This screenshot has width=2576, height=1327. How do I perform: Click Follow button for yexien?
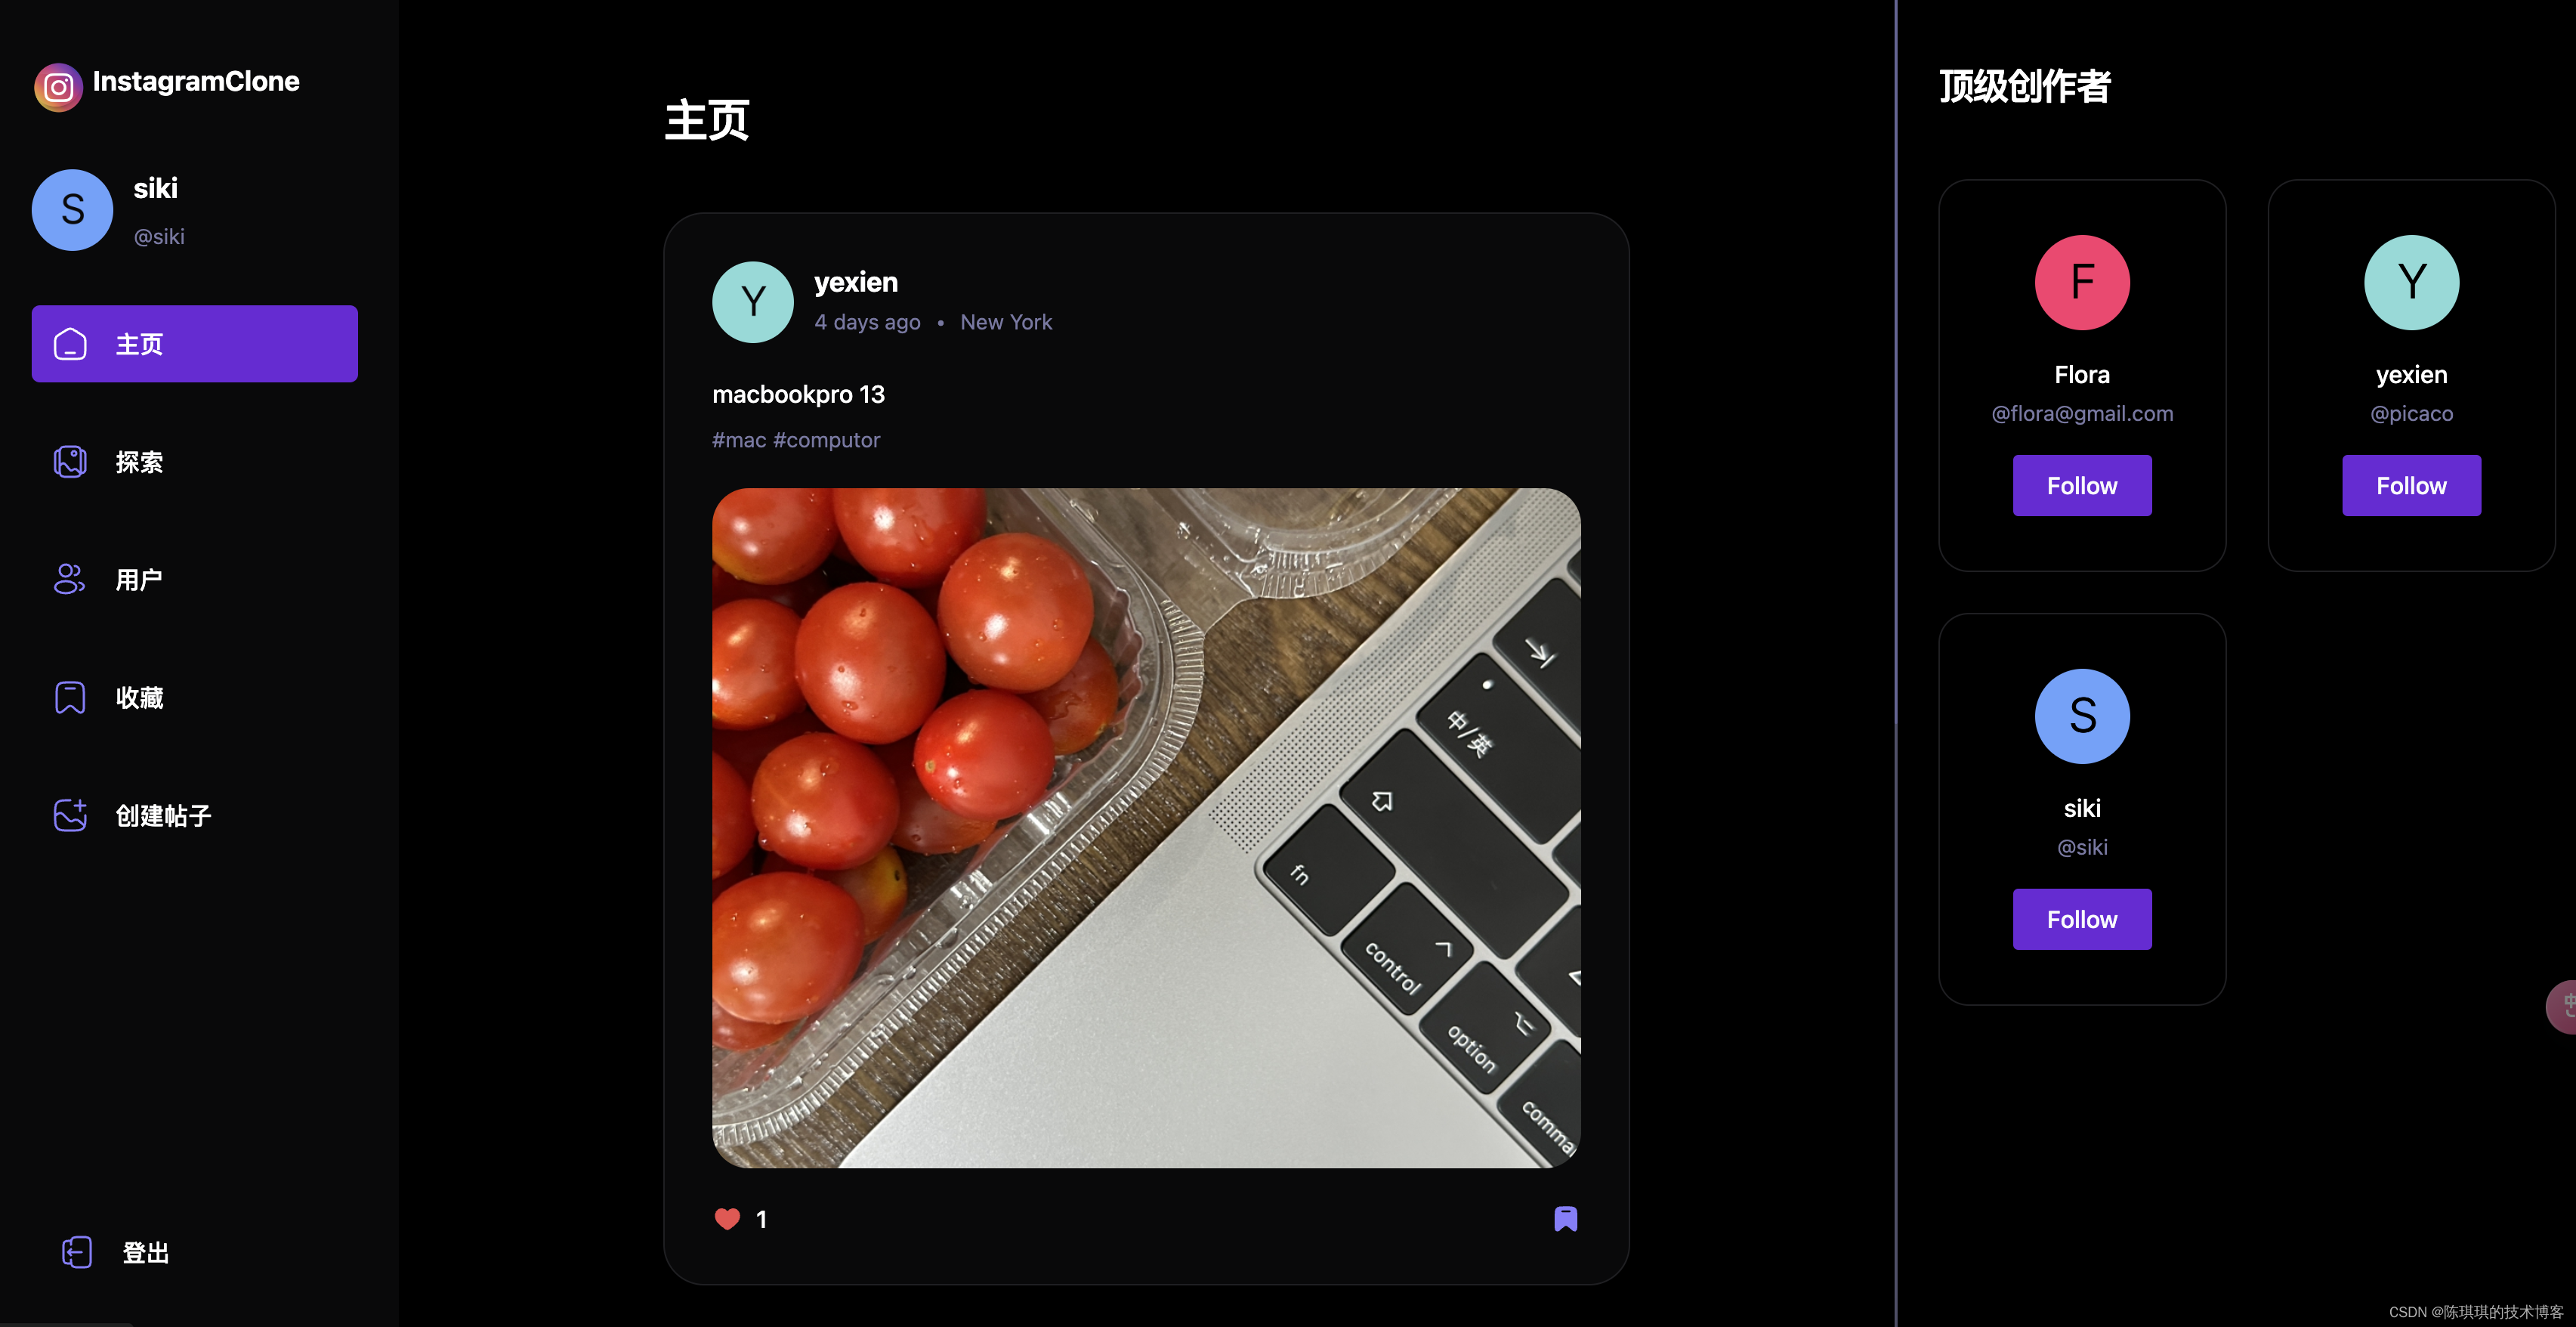pyautogui.click(x=2411, y=484)
